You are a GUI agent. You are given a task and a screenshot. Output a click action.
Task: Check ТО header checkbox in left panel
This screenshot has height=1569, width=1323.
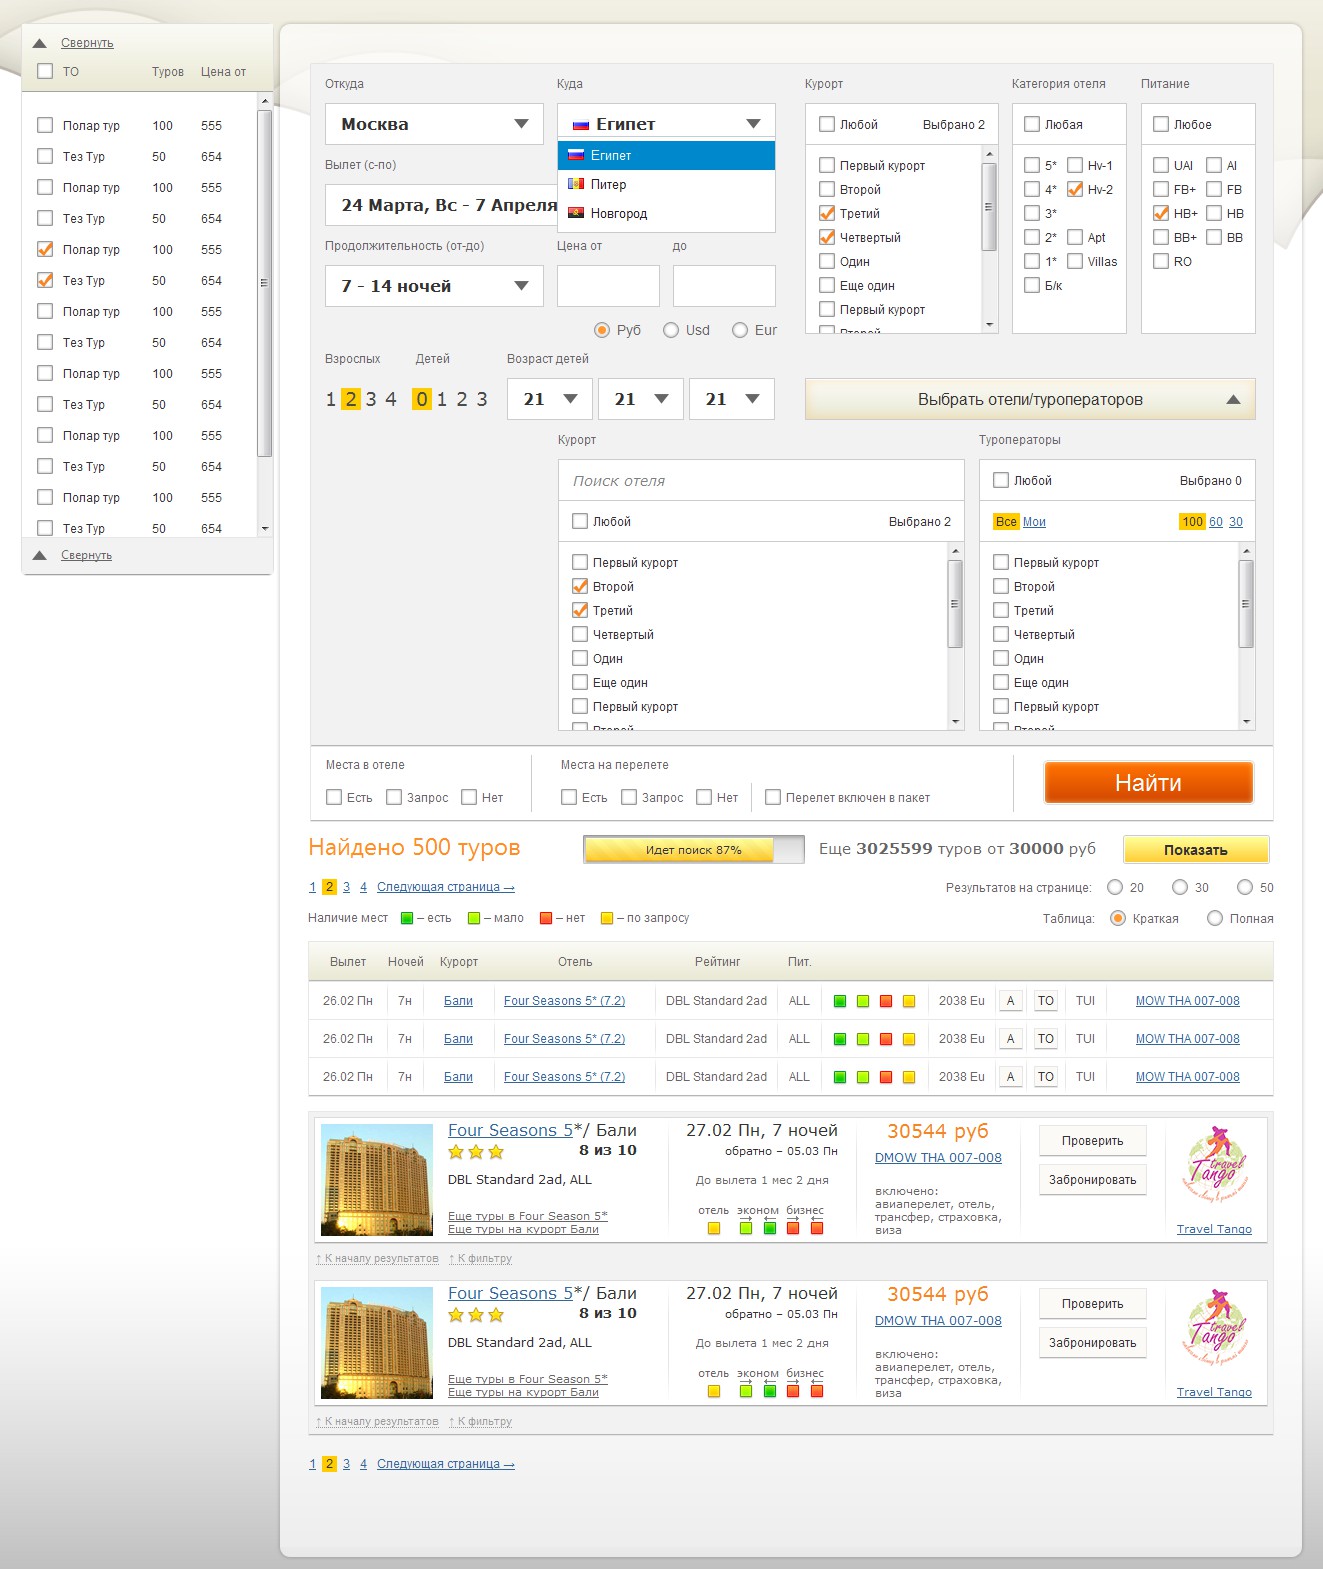[45, 71]
